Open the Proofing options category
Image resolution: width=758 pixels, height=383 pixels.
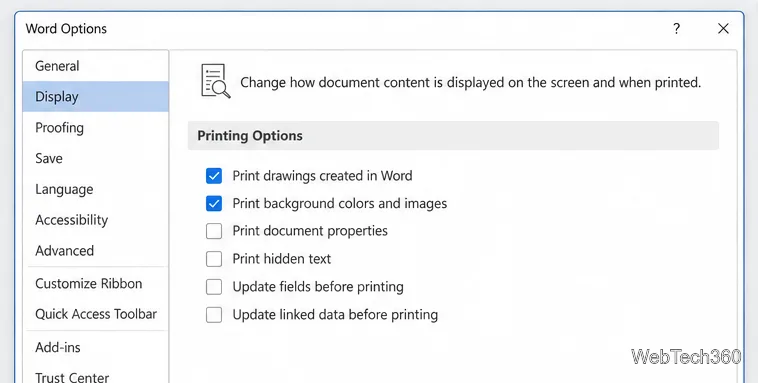[95, 128]
